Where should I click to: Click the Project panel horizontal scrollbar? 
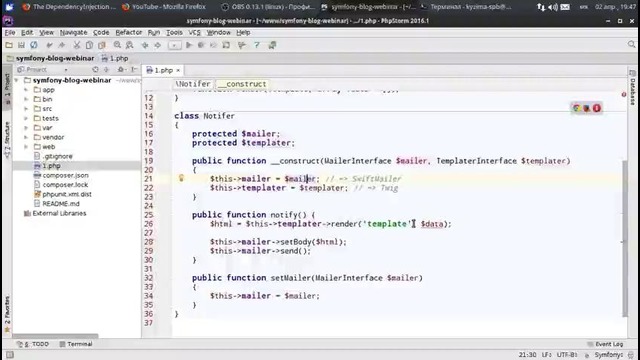[55, 336]
